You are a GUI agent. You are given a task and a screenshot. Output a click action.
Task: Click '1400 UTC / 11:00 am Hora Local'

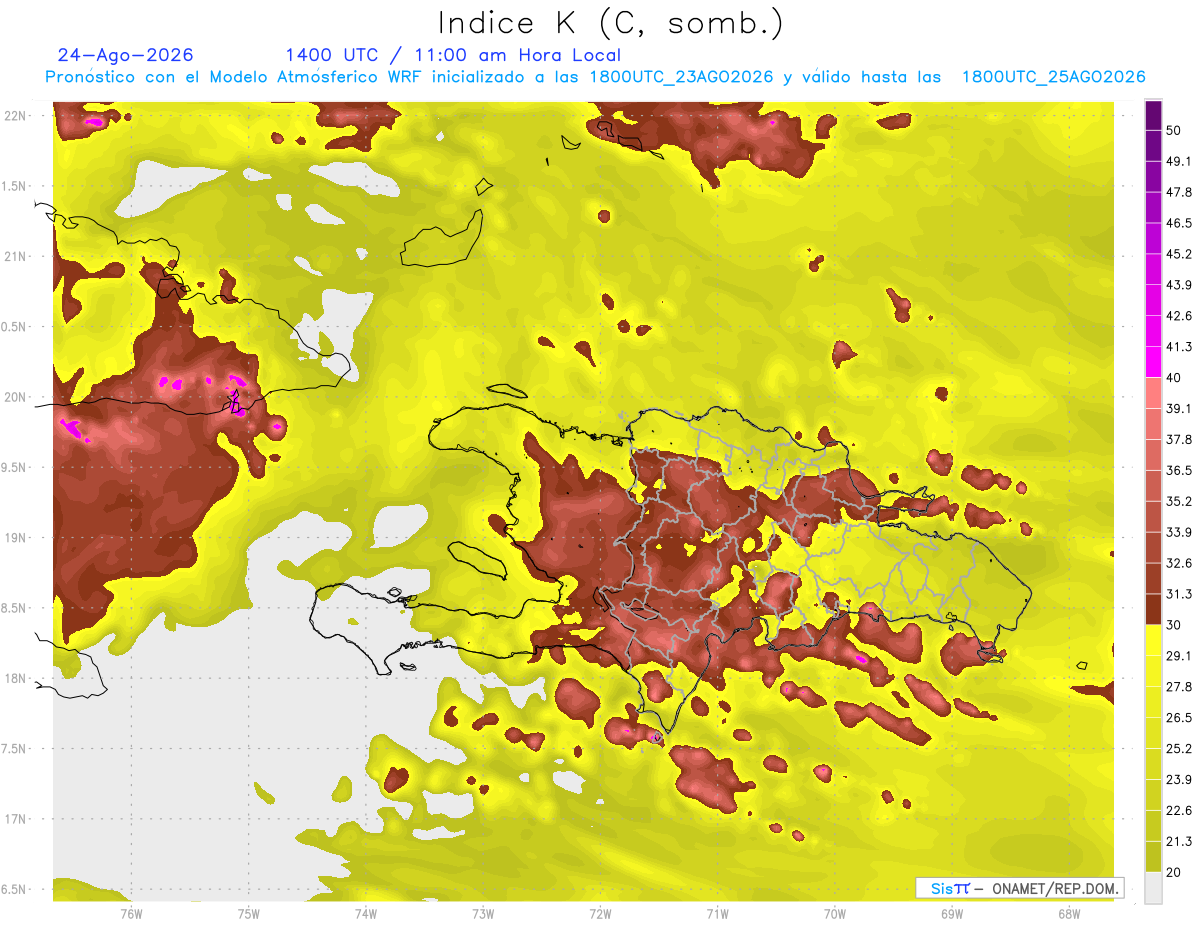click(x=453, y=55)
